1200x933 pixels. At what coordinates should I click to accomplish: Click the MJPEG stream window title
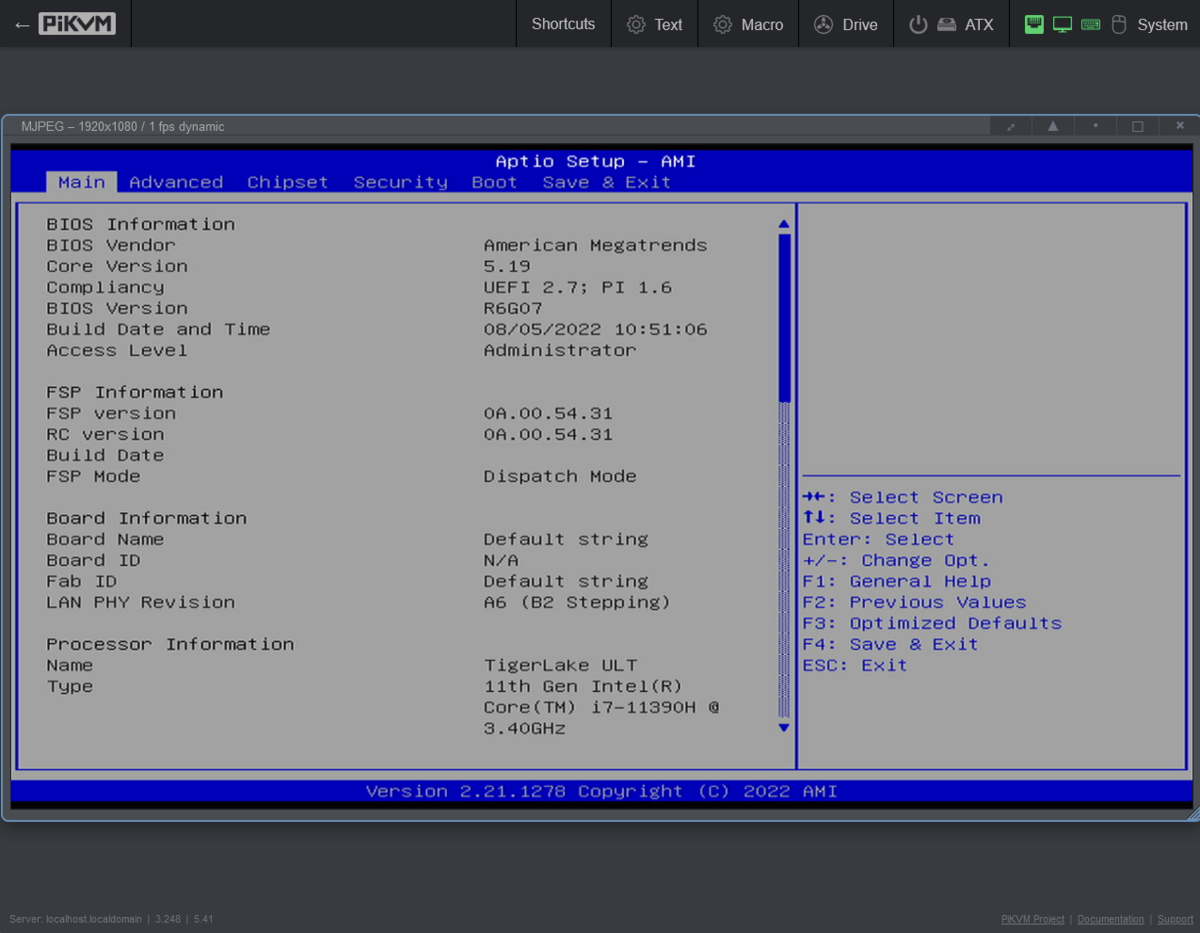point(123,127)
